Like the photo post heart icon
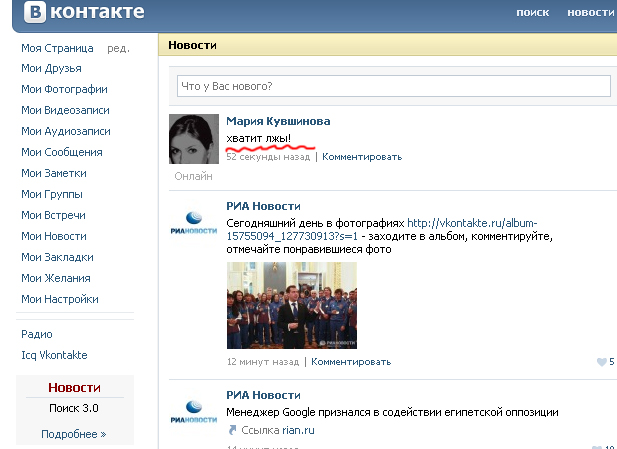Image resolution: width=617 pixels, height=449 pixels. 602,362
